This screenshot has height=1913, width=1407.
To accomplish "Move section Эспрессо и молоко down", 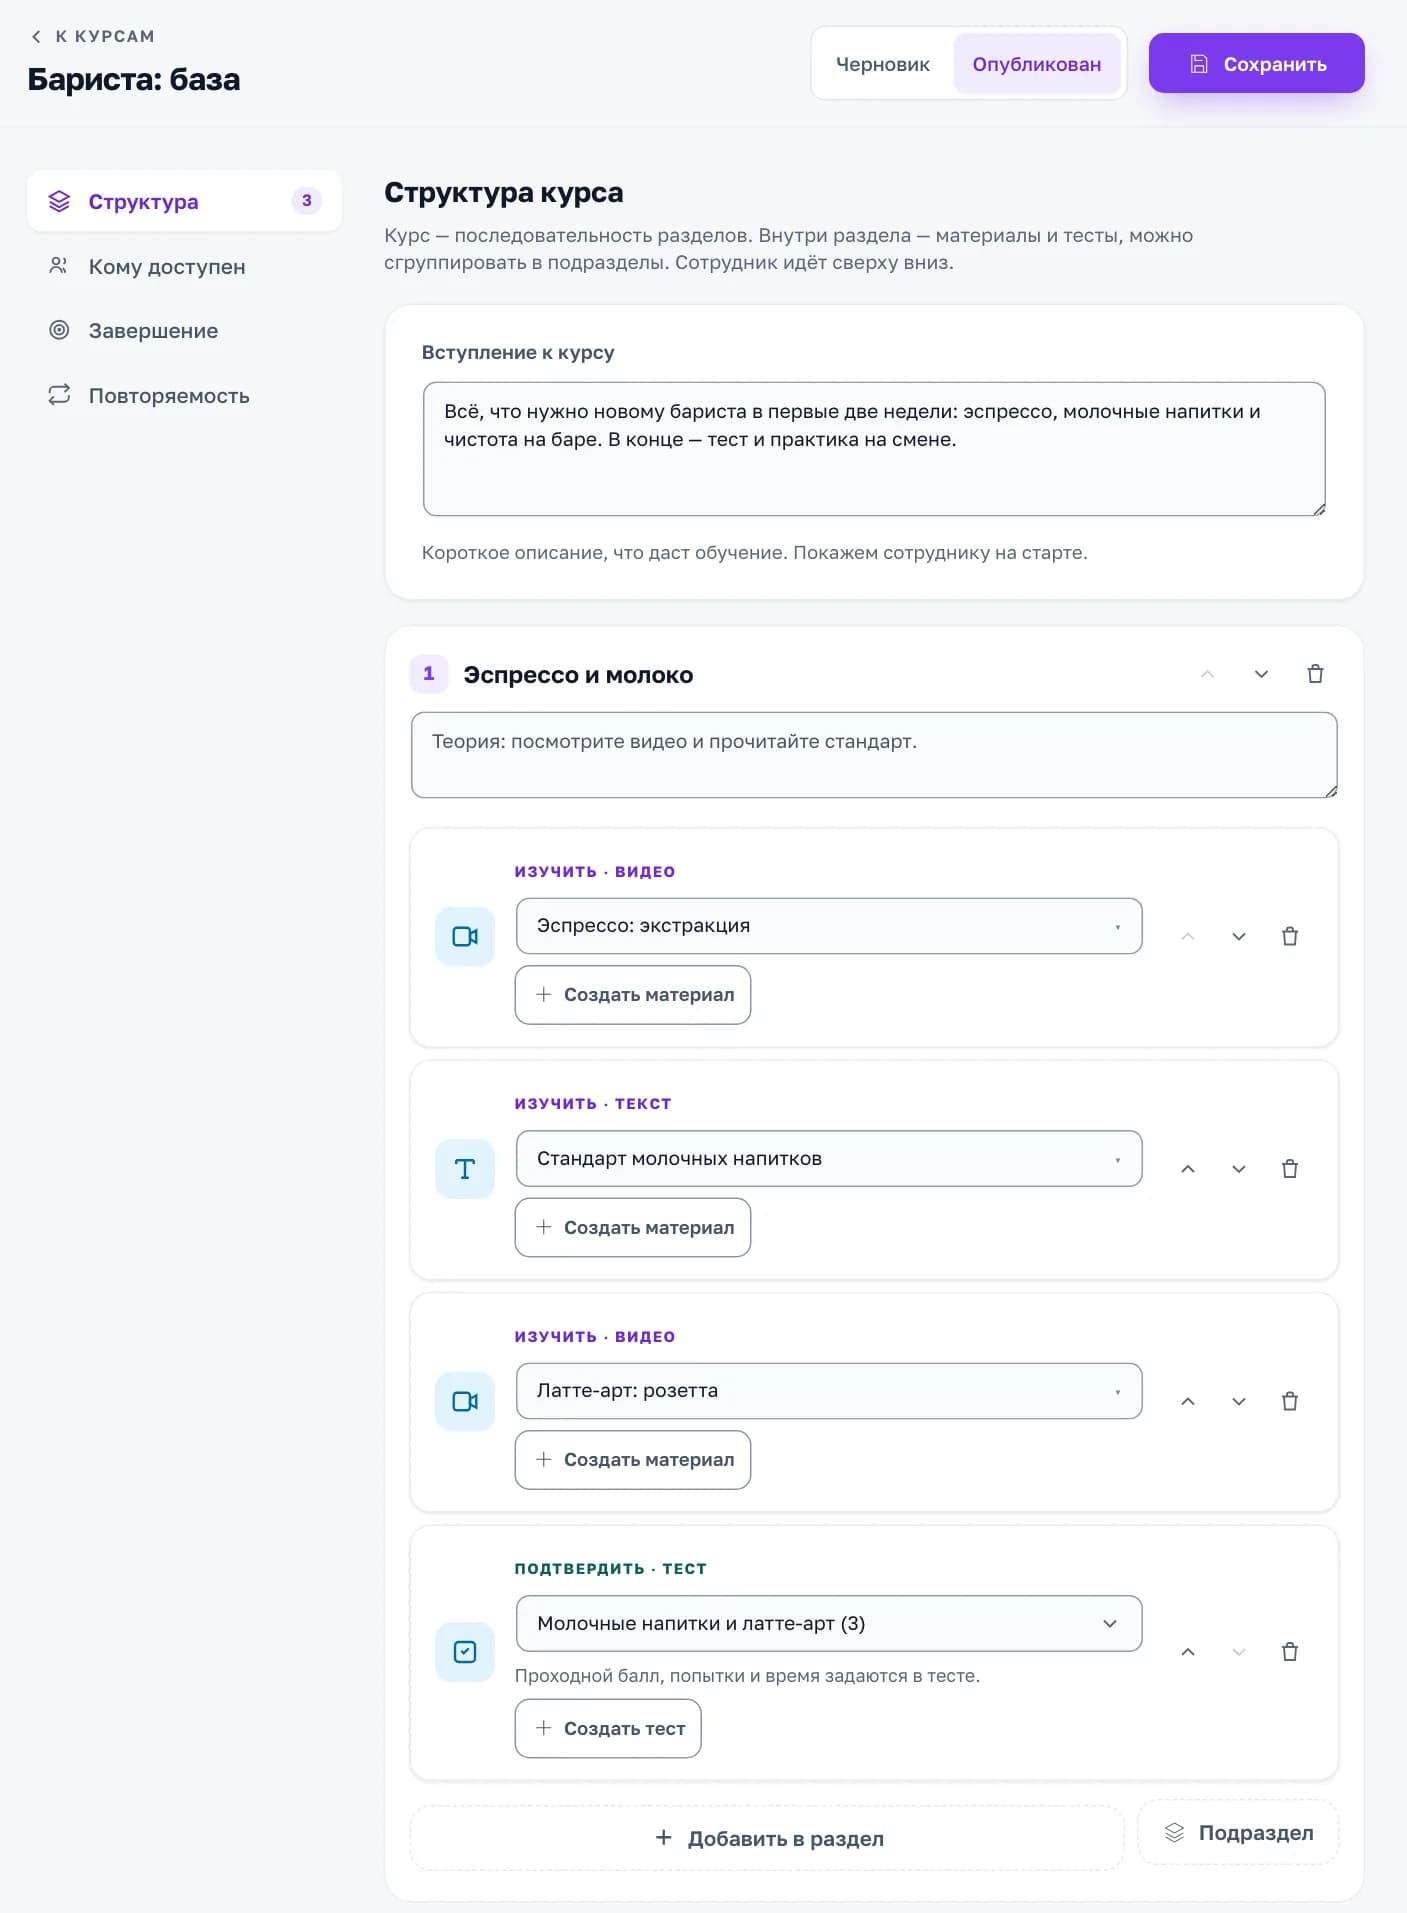I will (1261, 674).
